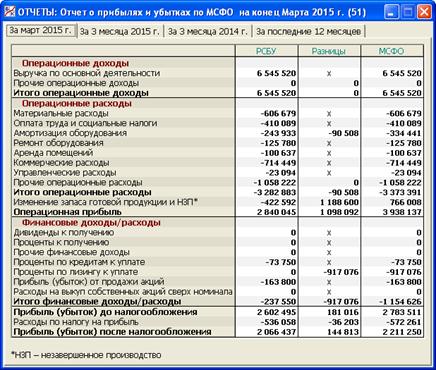
Task: Click the РСБУ pre-tax profit 2 602 495
Action: pos(276,312)
